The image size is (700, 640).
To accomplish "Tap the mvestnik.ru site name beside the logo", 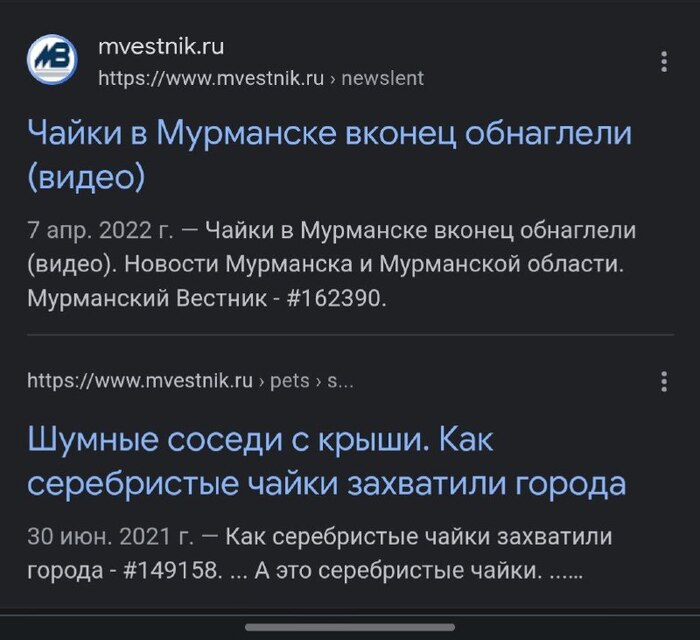I will coord(161,47).
